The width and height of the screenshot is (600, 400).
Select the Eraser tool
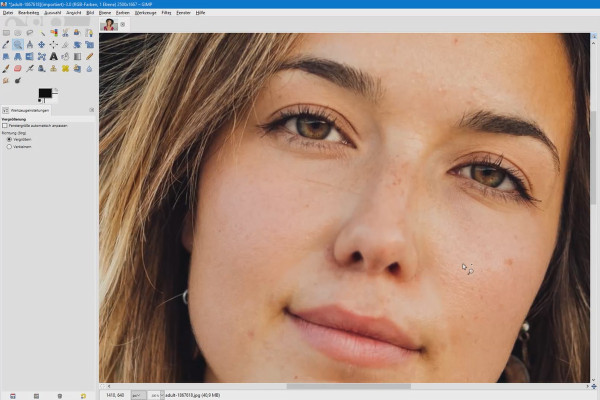(x=18, y=69)
